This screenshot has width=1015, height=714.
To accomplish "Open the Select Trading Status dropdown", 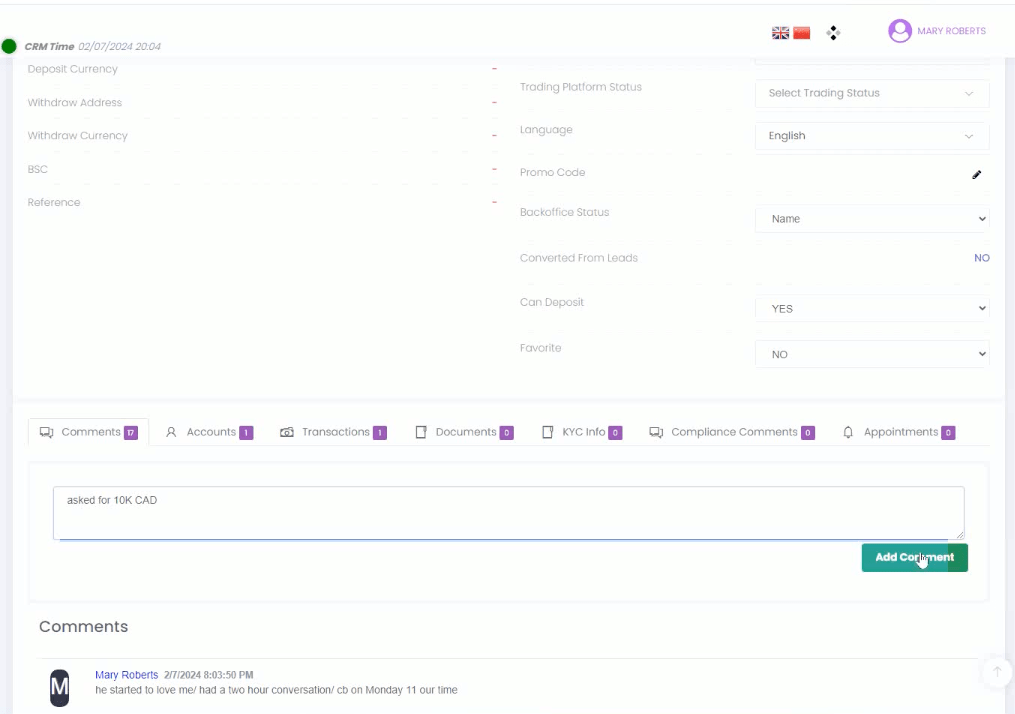I will (x=871, y=93).
